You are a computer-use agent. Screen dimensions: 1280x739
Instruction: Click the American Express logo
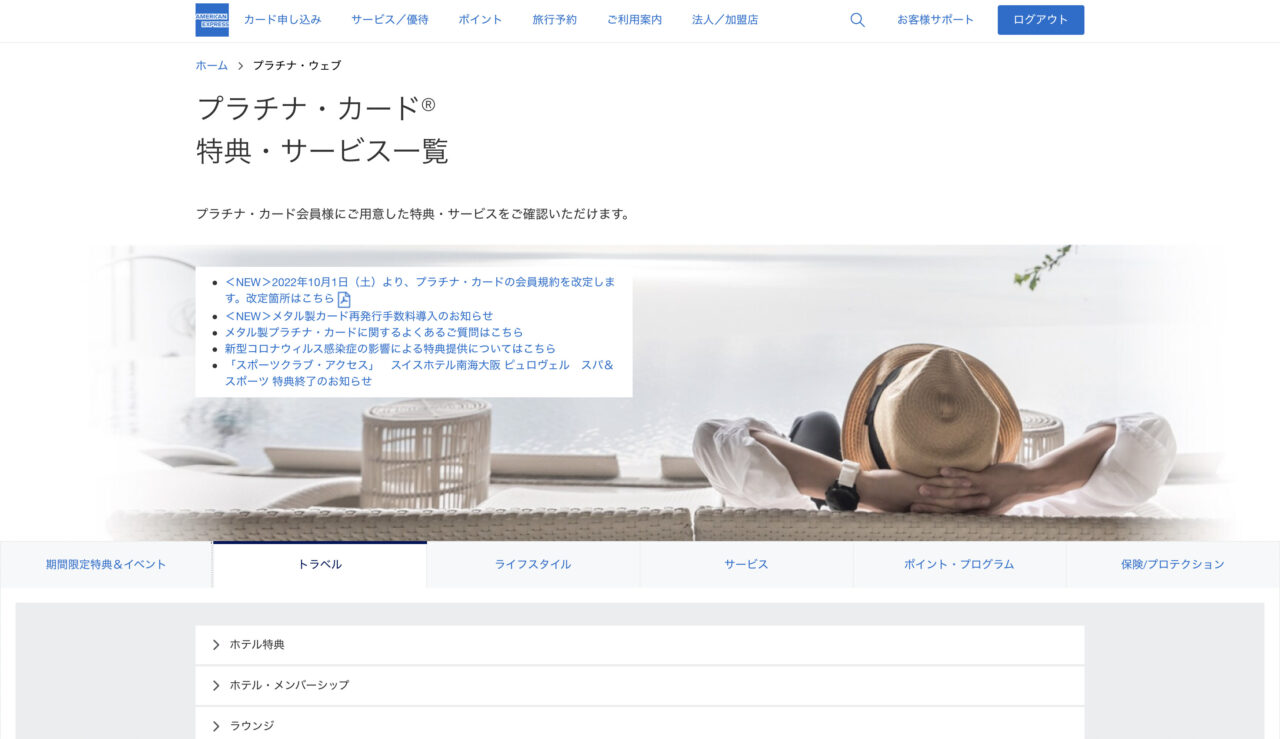(x=212, y=20)
